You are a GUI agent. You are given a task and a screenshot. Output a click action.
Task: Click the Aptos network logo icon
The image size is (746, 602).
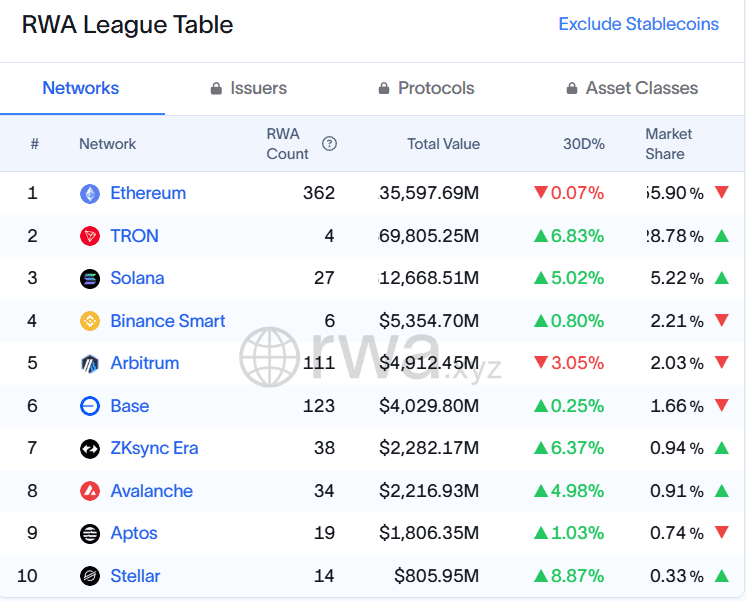coord(89,533)
